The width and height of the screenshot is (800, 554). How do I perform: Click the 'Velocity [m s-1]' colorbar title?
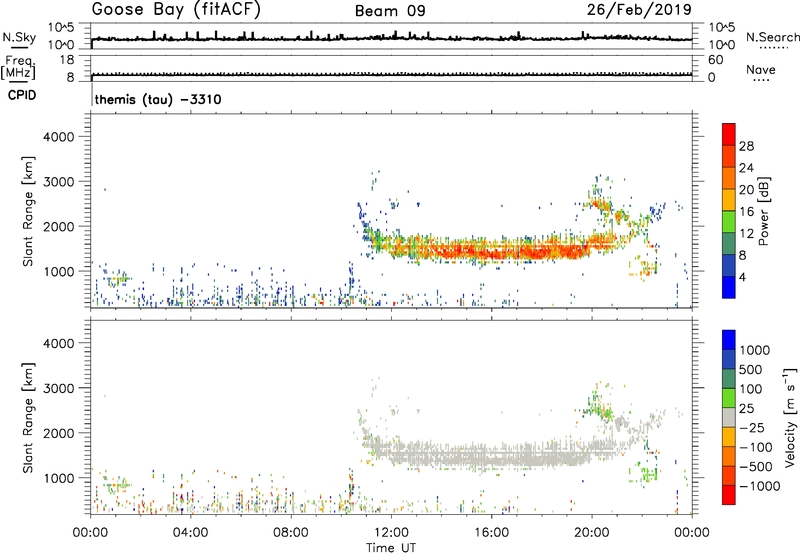point(790,417)
